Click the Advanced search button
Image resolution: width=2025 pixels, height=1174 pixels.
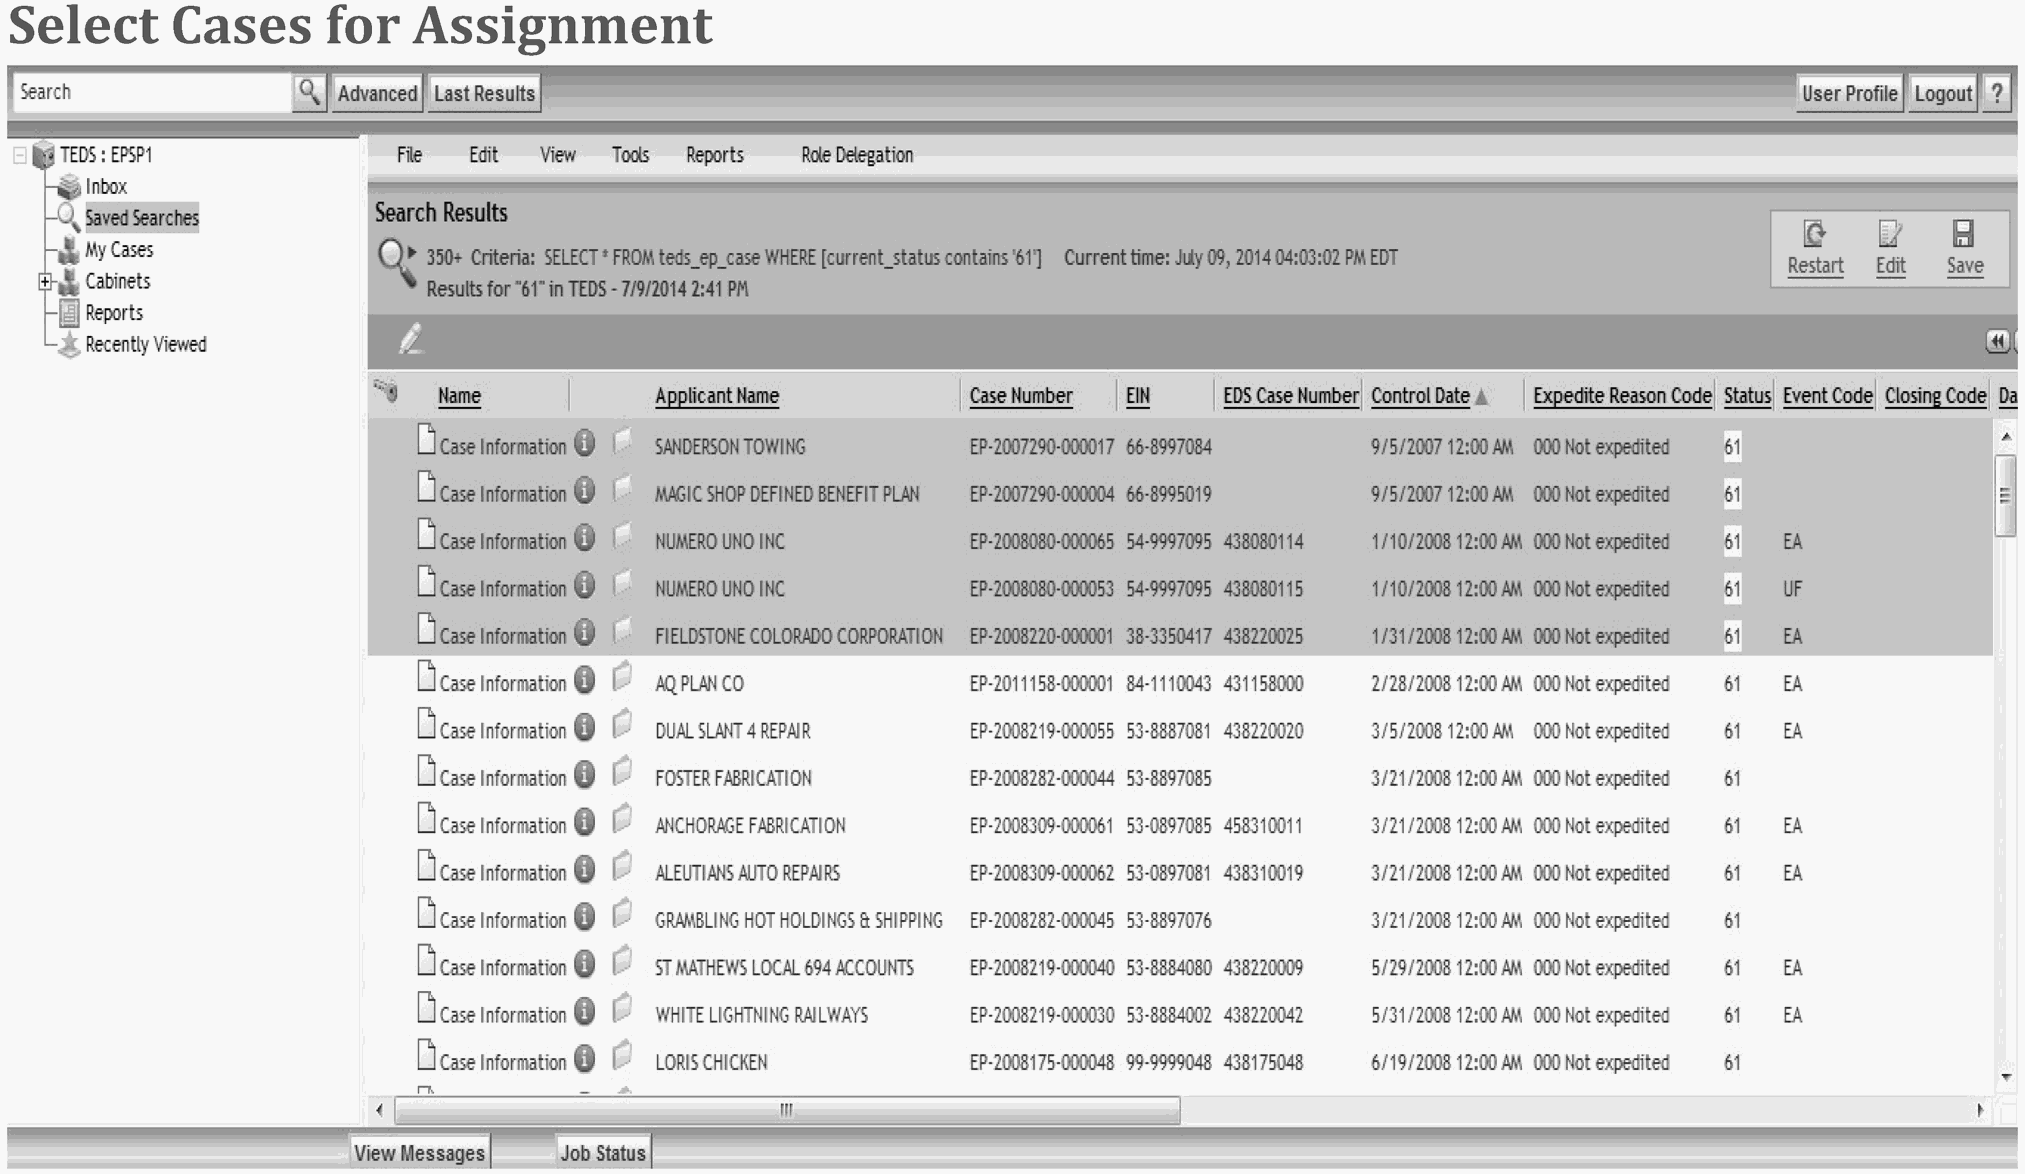(377, 93)
